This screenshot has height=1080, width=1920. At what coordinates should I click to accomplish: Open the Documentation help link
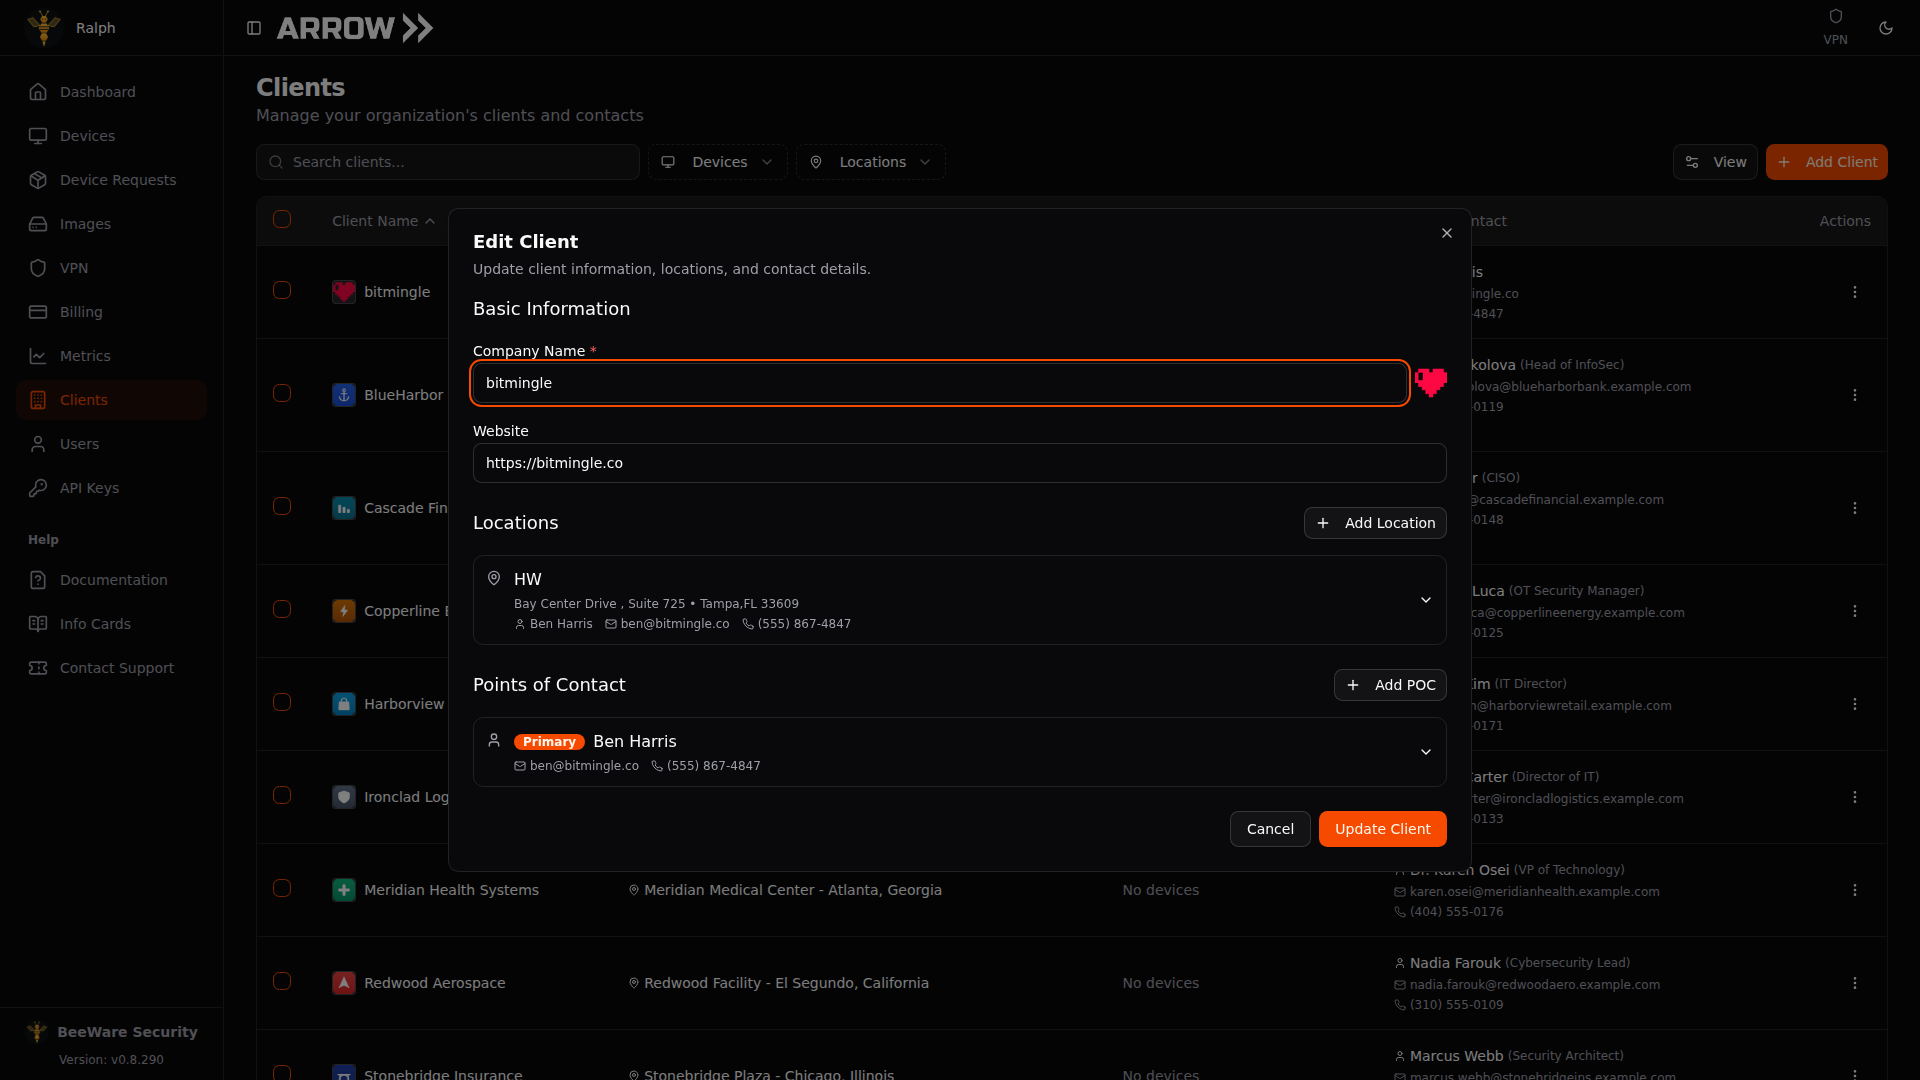(112, 580)
